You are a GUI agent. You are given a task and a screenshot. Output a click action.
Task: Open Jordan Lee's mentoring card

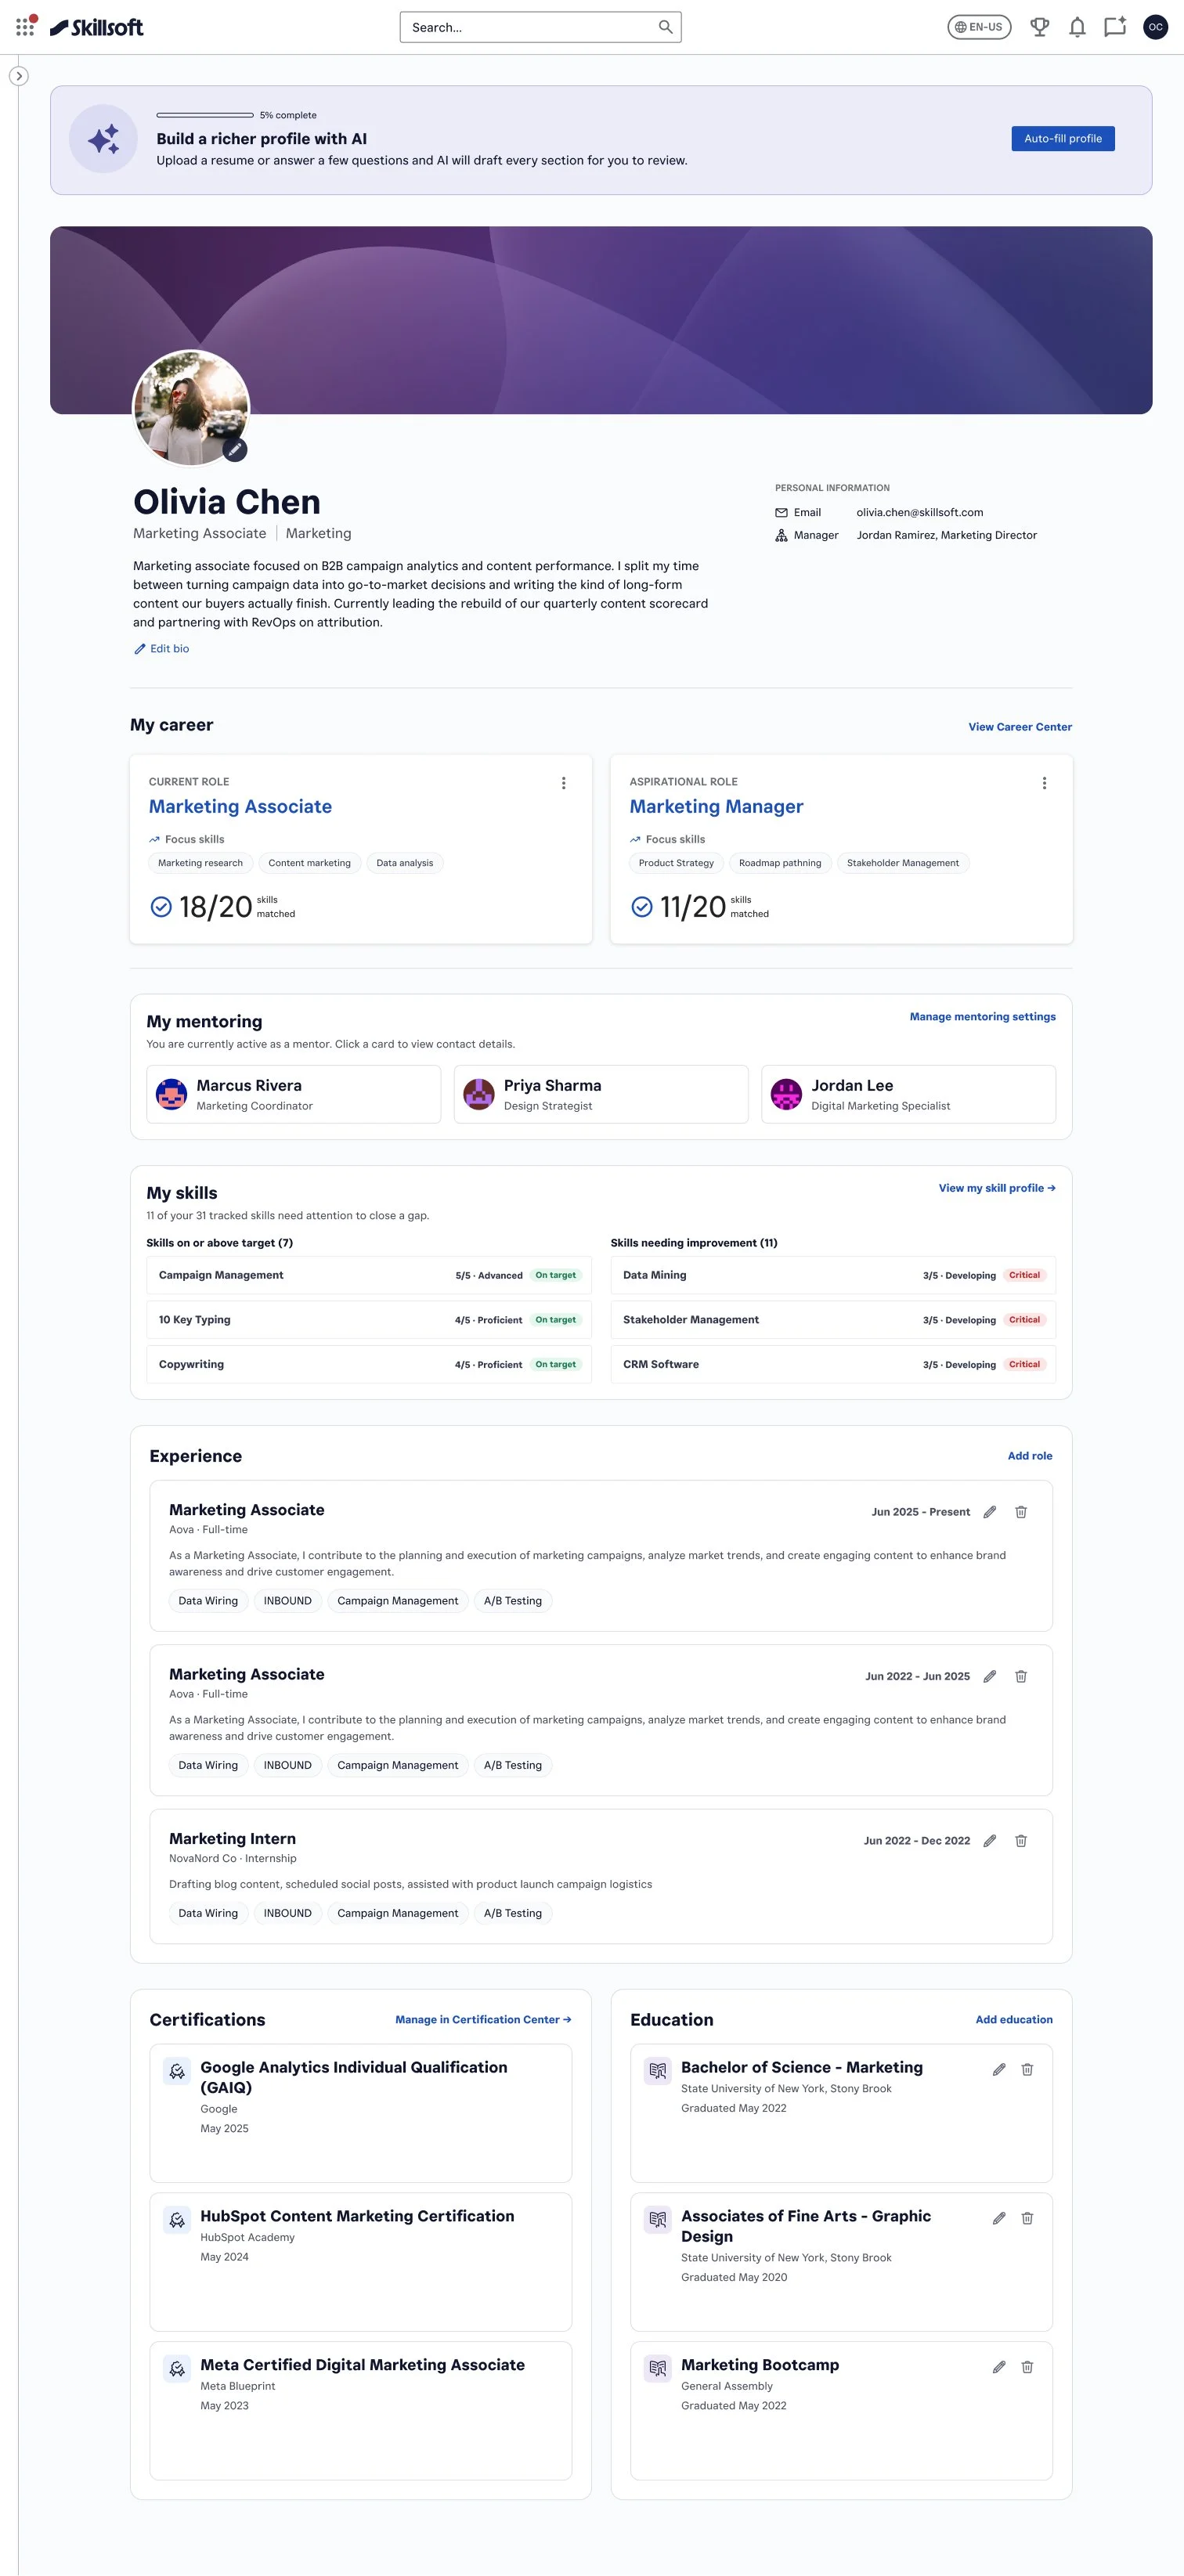tap(908, 1094)
